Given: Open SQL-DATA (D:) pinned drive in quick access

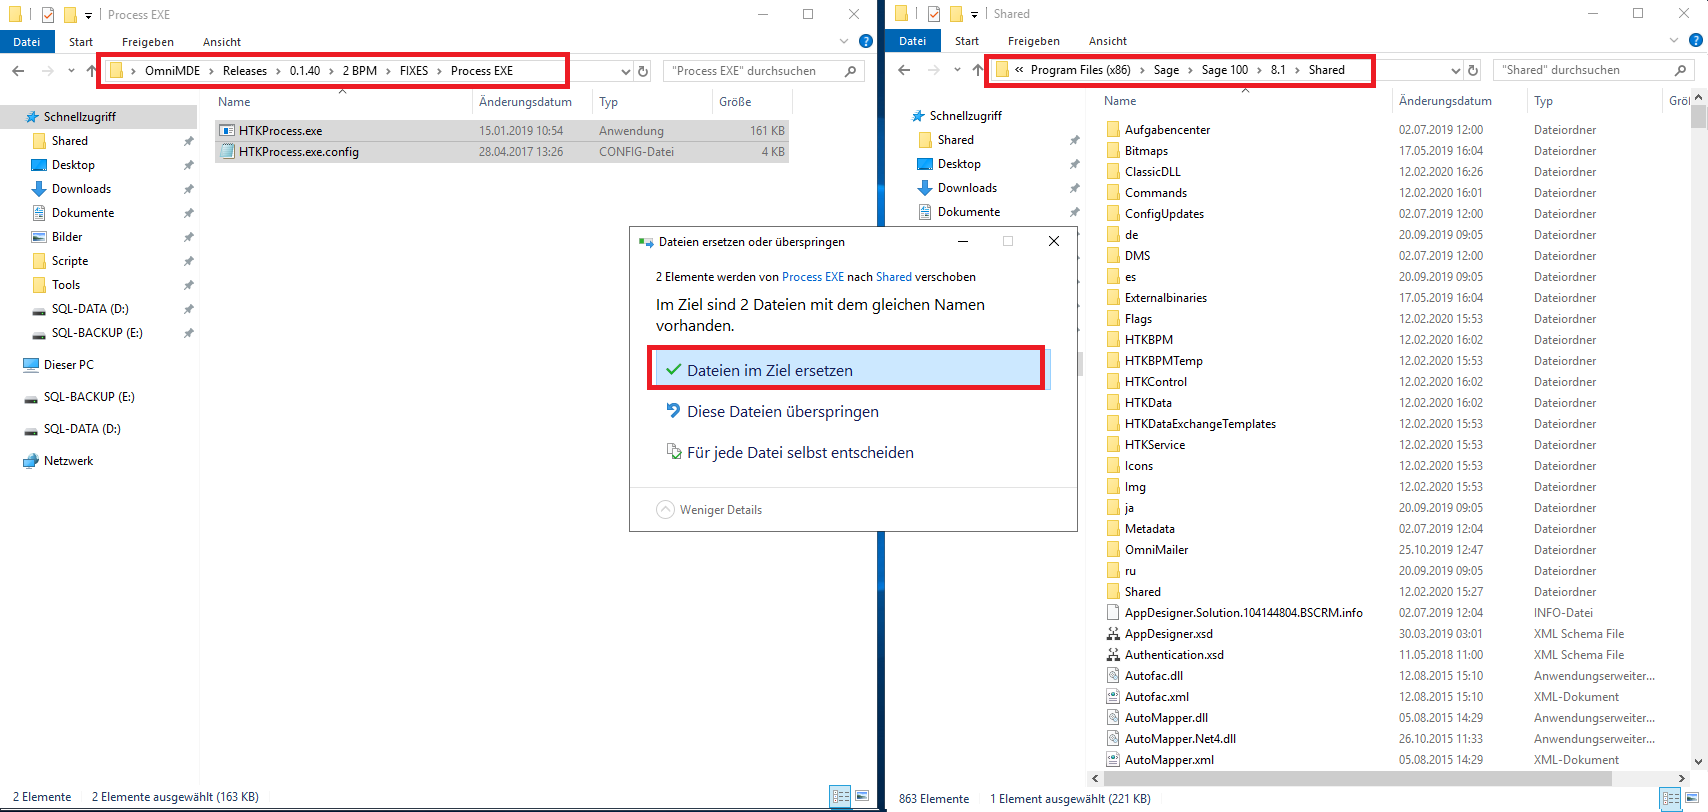Looking at the screenshot, I should [90, 309].
